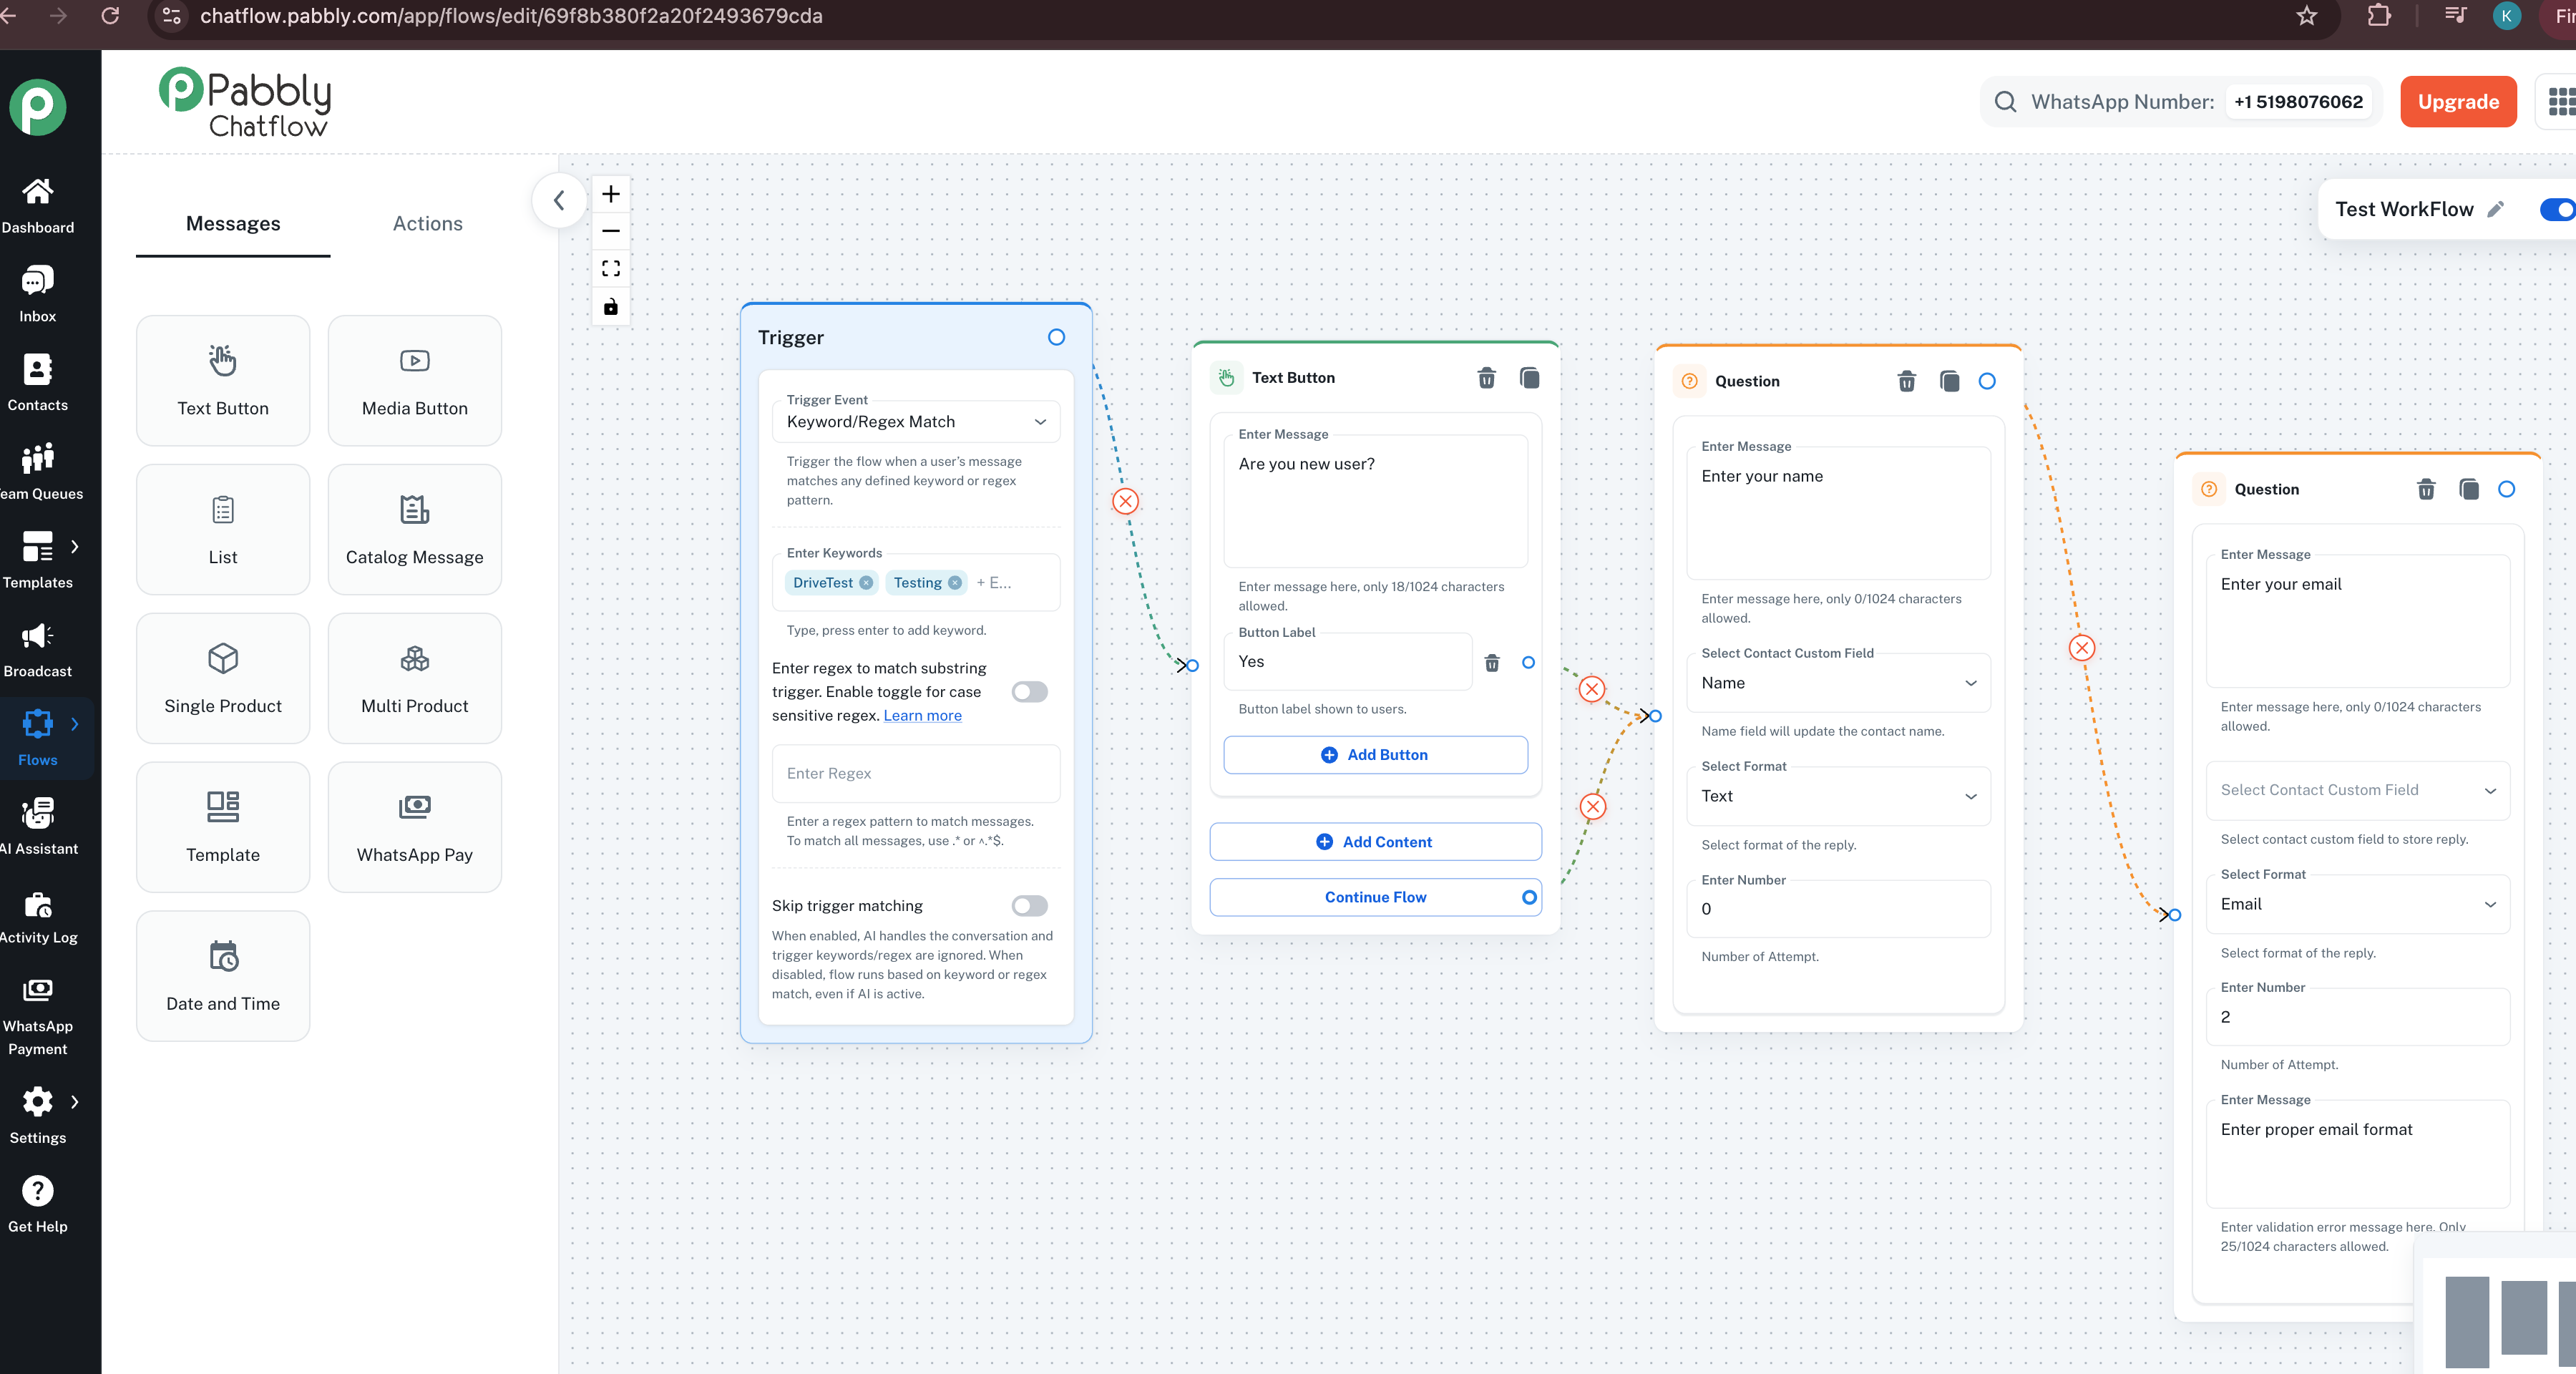Open AI Assistant sidebar item
The width and height of the screenshot is (2576, 1374).
38,827
